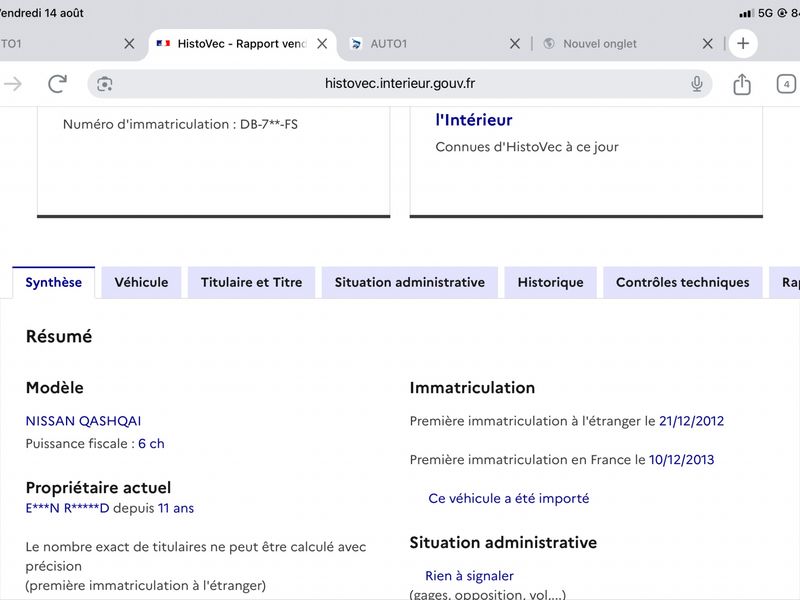Click Ce véhicule a été importé notice
The width and height of the screenshot is (800, 600).
pos(509,498)
